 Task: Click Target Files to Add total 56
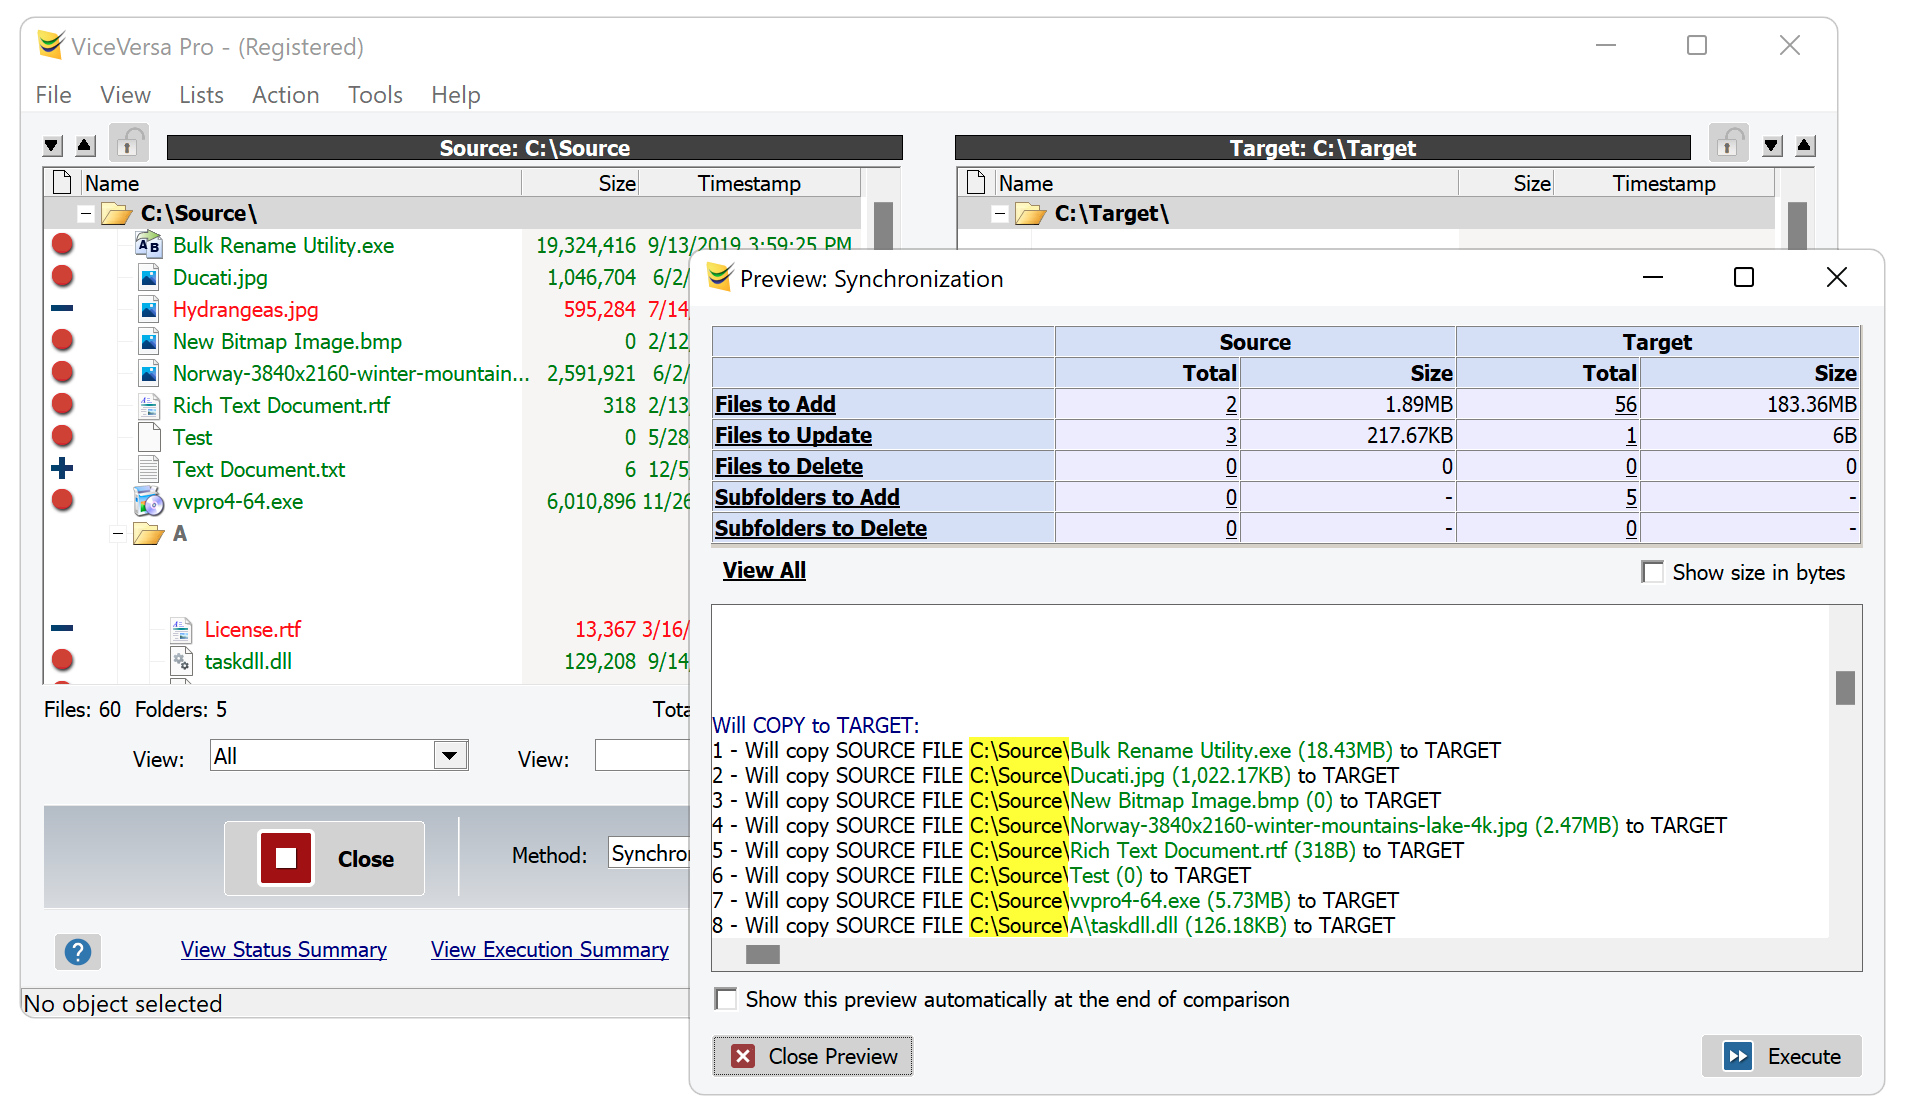tap(1625, 404)
